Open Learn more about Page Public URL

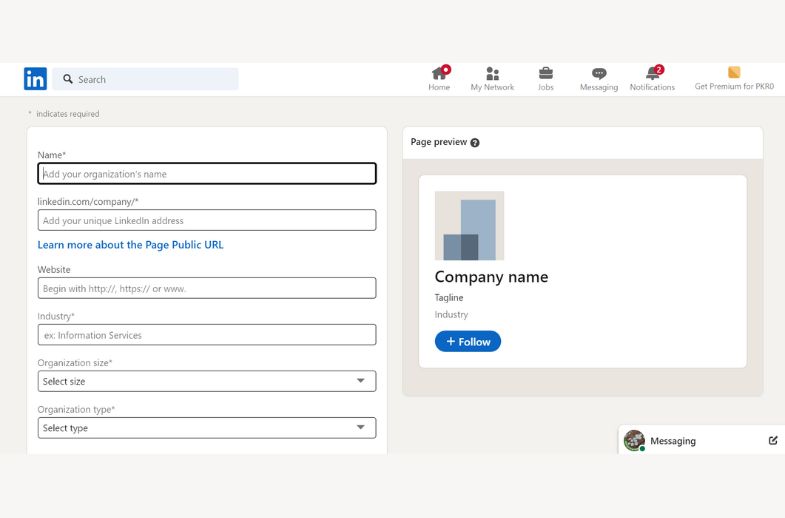[x=130, y=245]
